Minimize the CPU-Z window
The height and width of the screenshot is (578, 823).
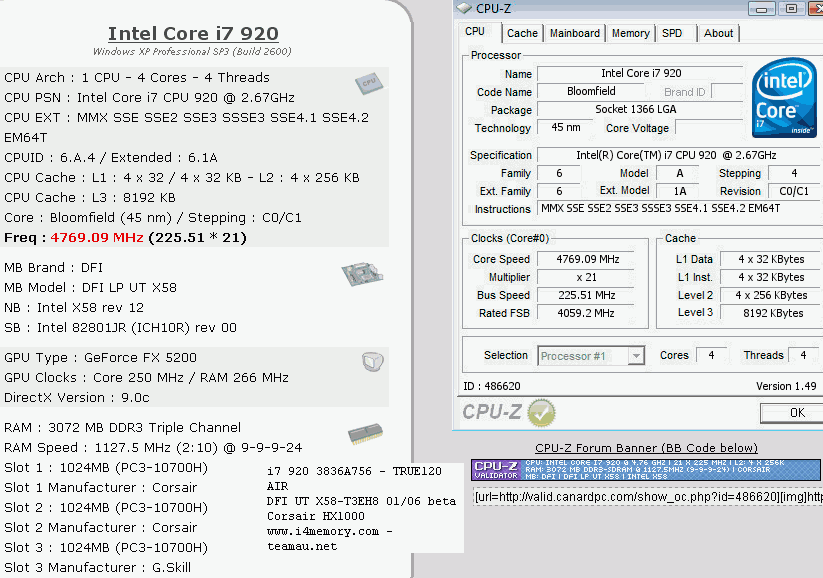tap(762, 9)
